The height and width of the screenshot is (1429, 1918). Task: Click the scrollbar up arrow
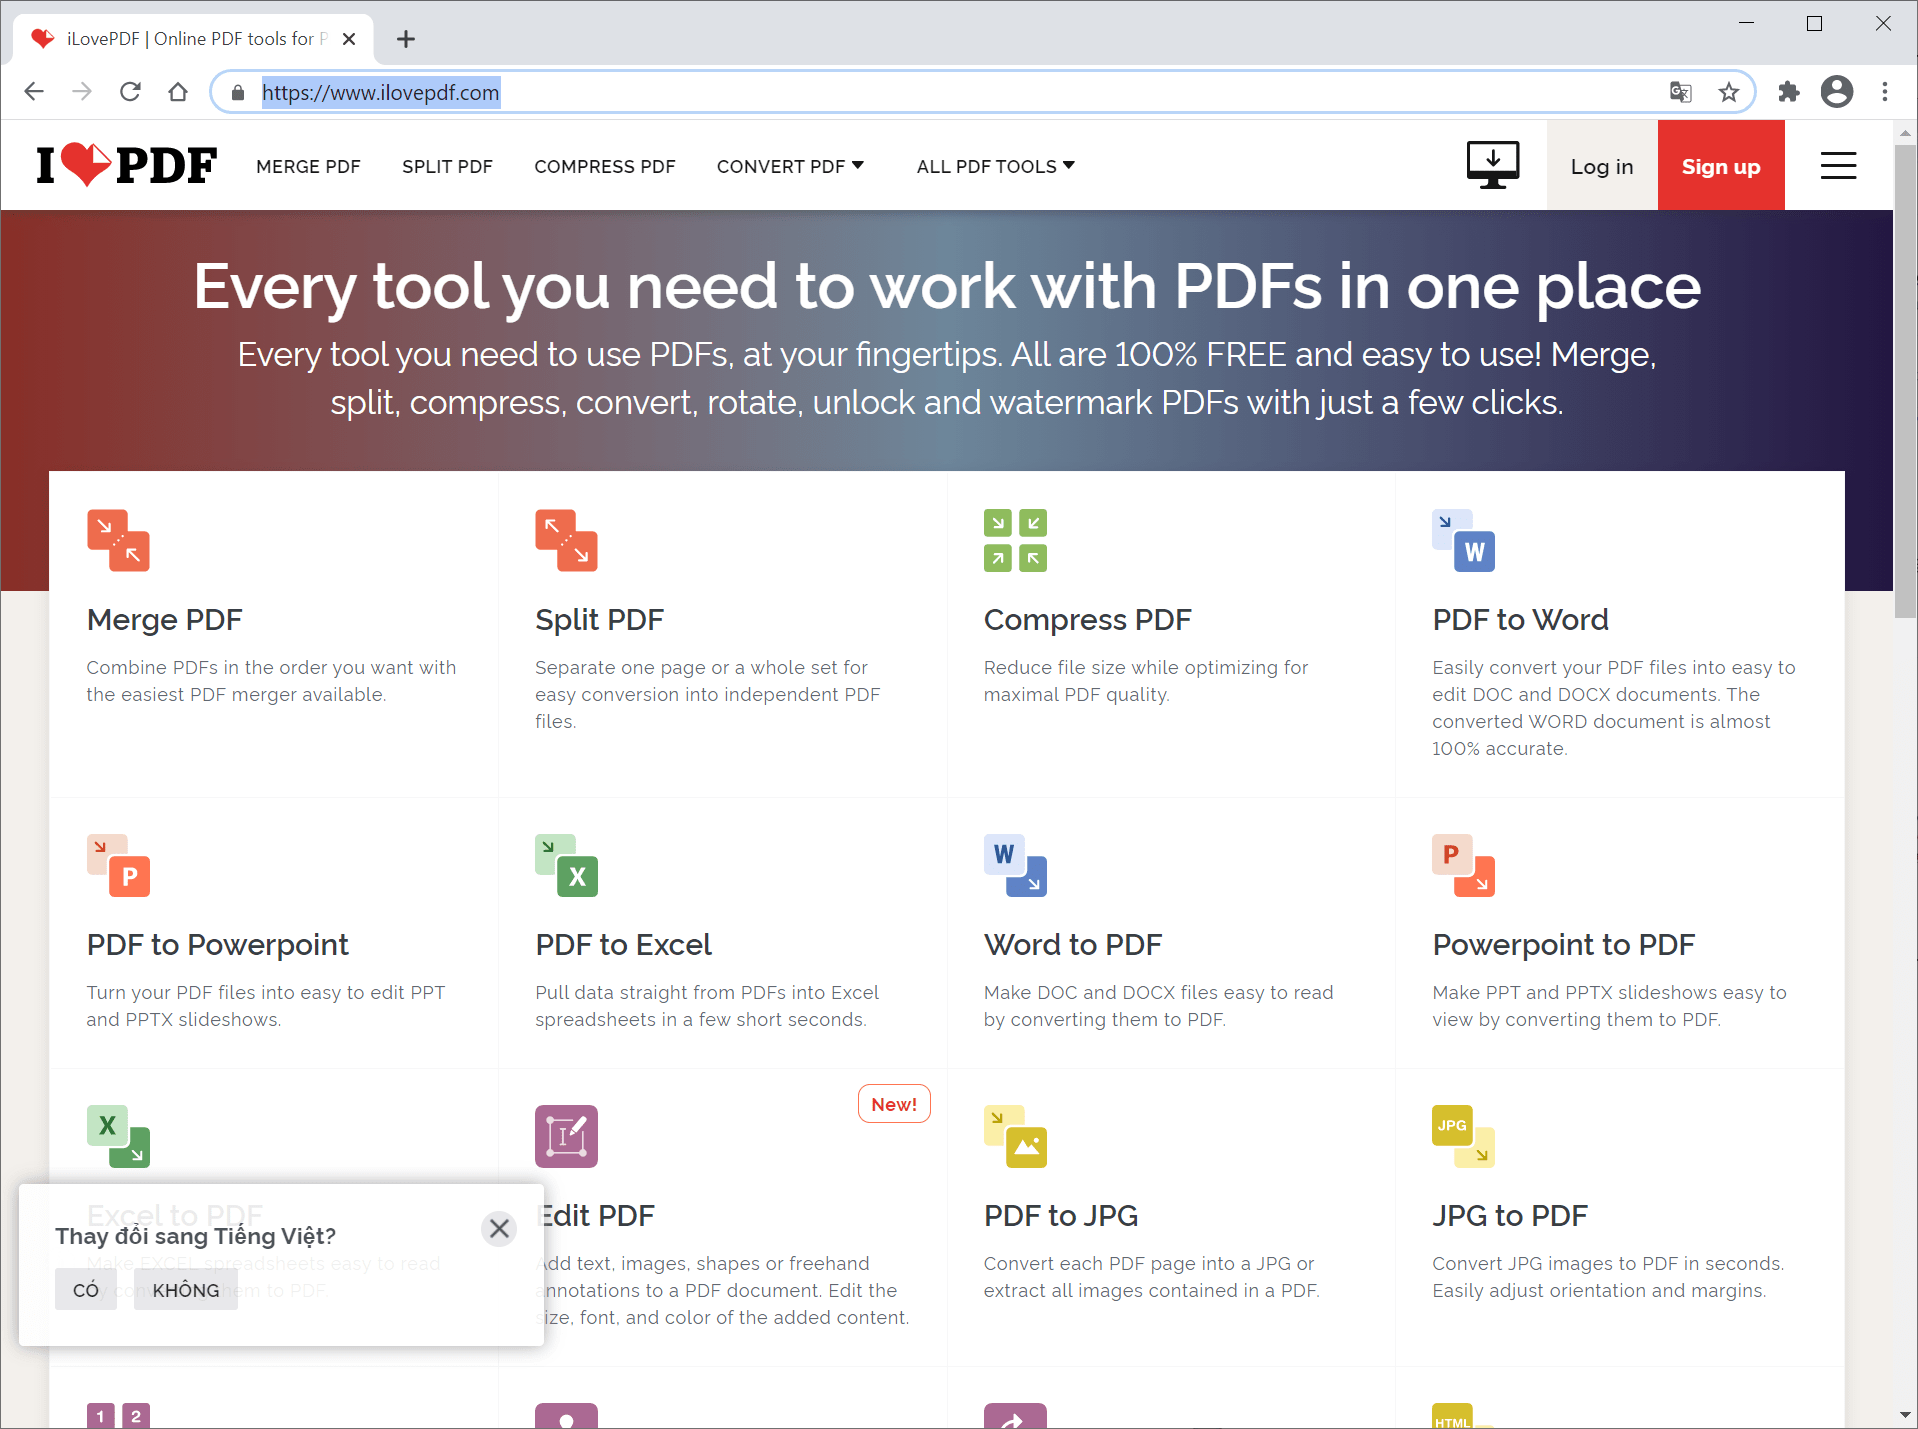[x=1905, y=132]
